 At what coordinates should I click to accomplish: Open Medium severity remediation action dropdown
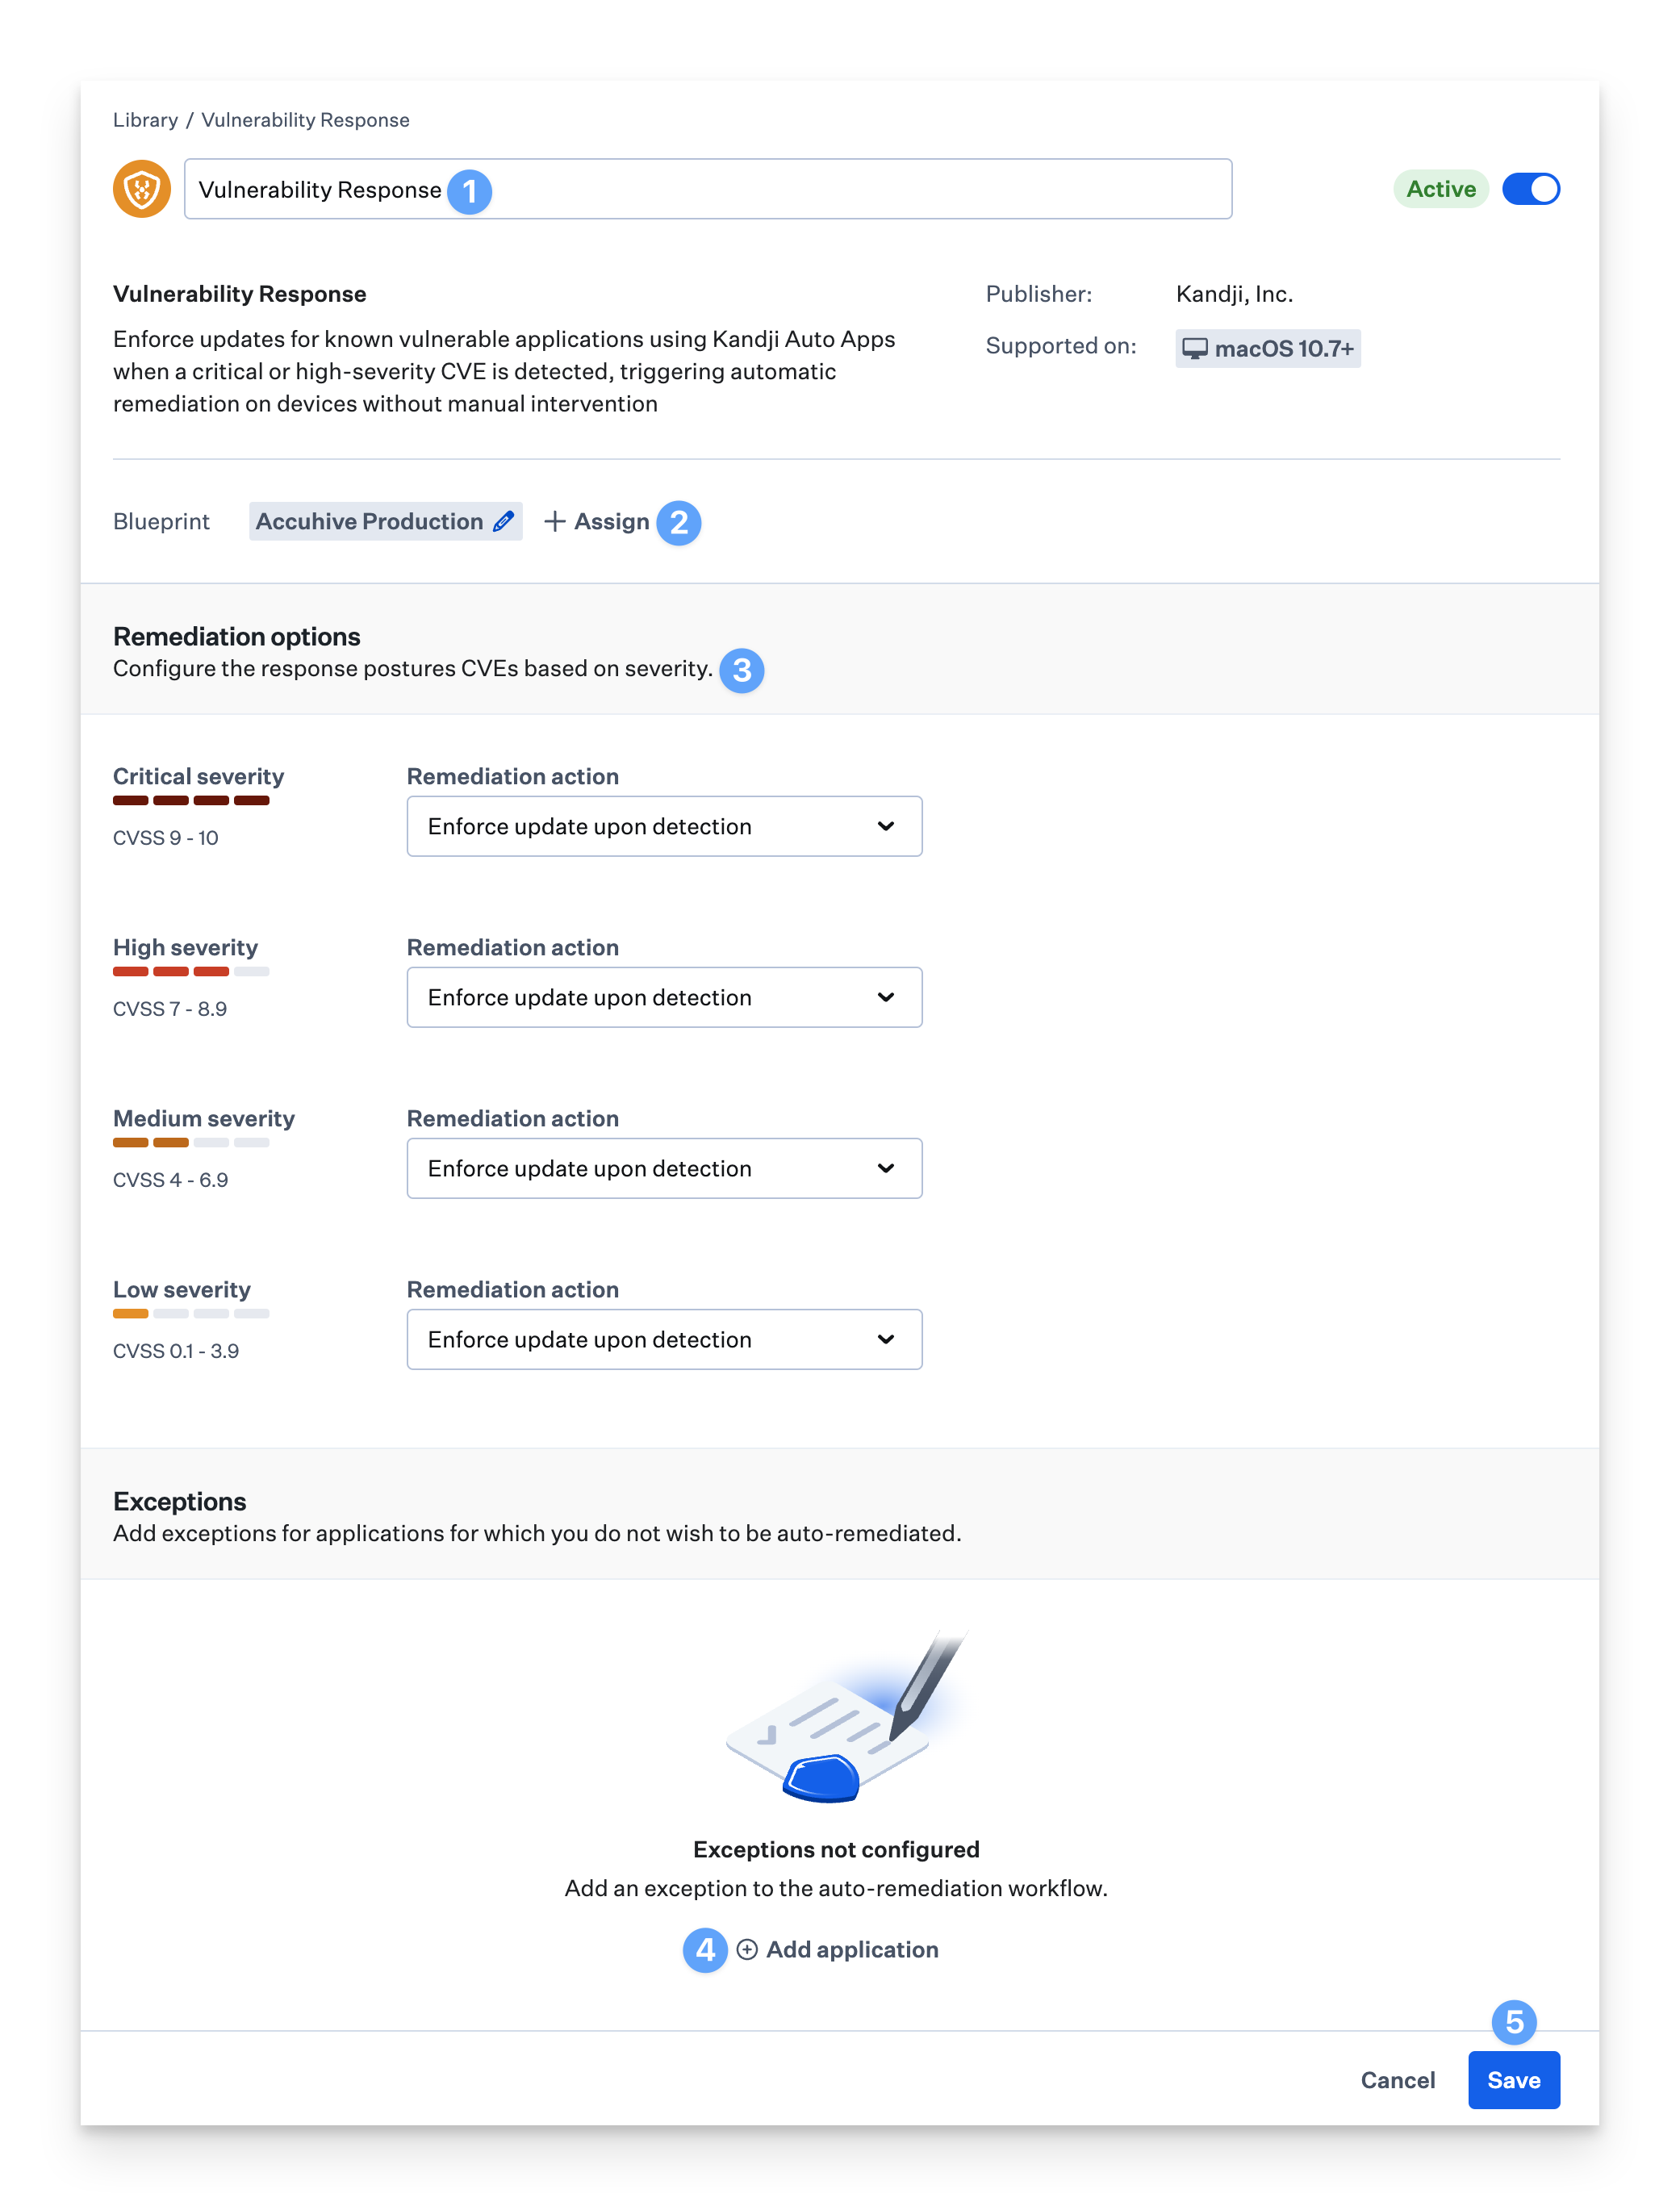click(664, 1168)
